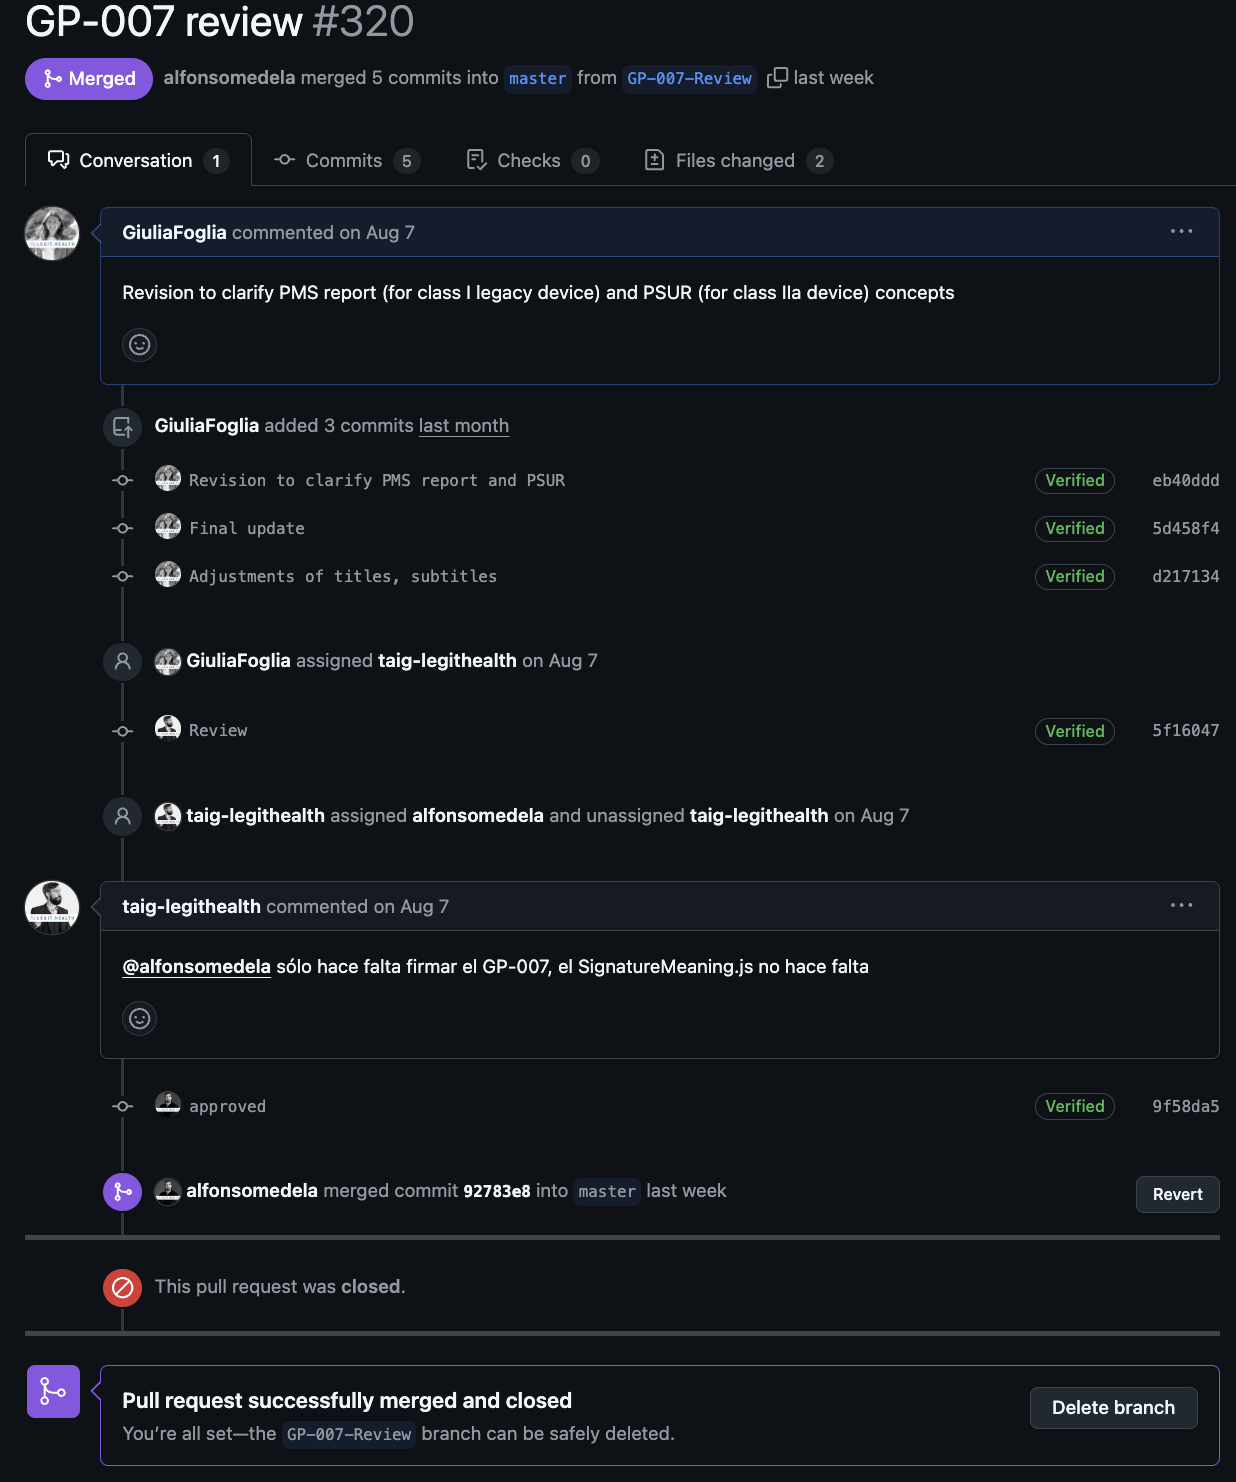Open options menu on GiuliaFoglia's comment
1236x1482 pixels.
[1181, 232]
